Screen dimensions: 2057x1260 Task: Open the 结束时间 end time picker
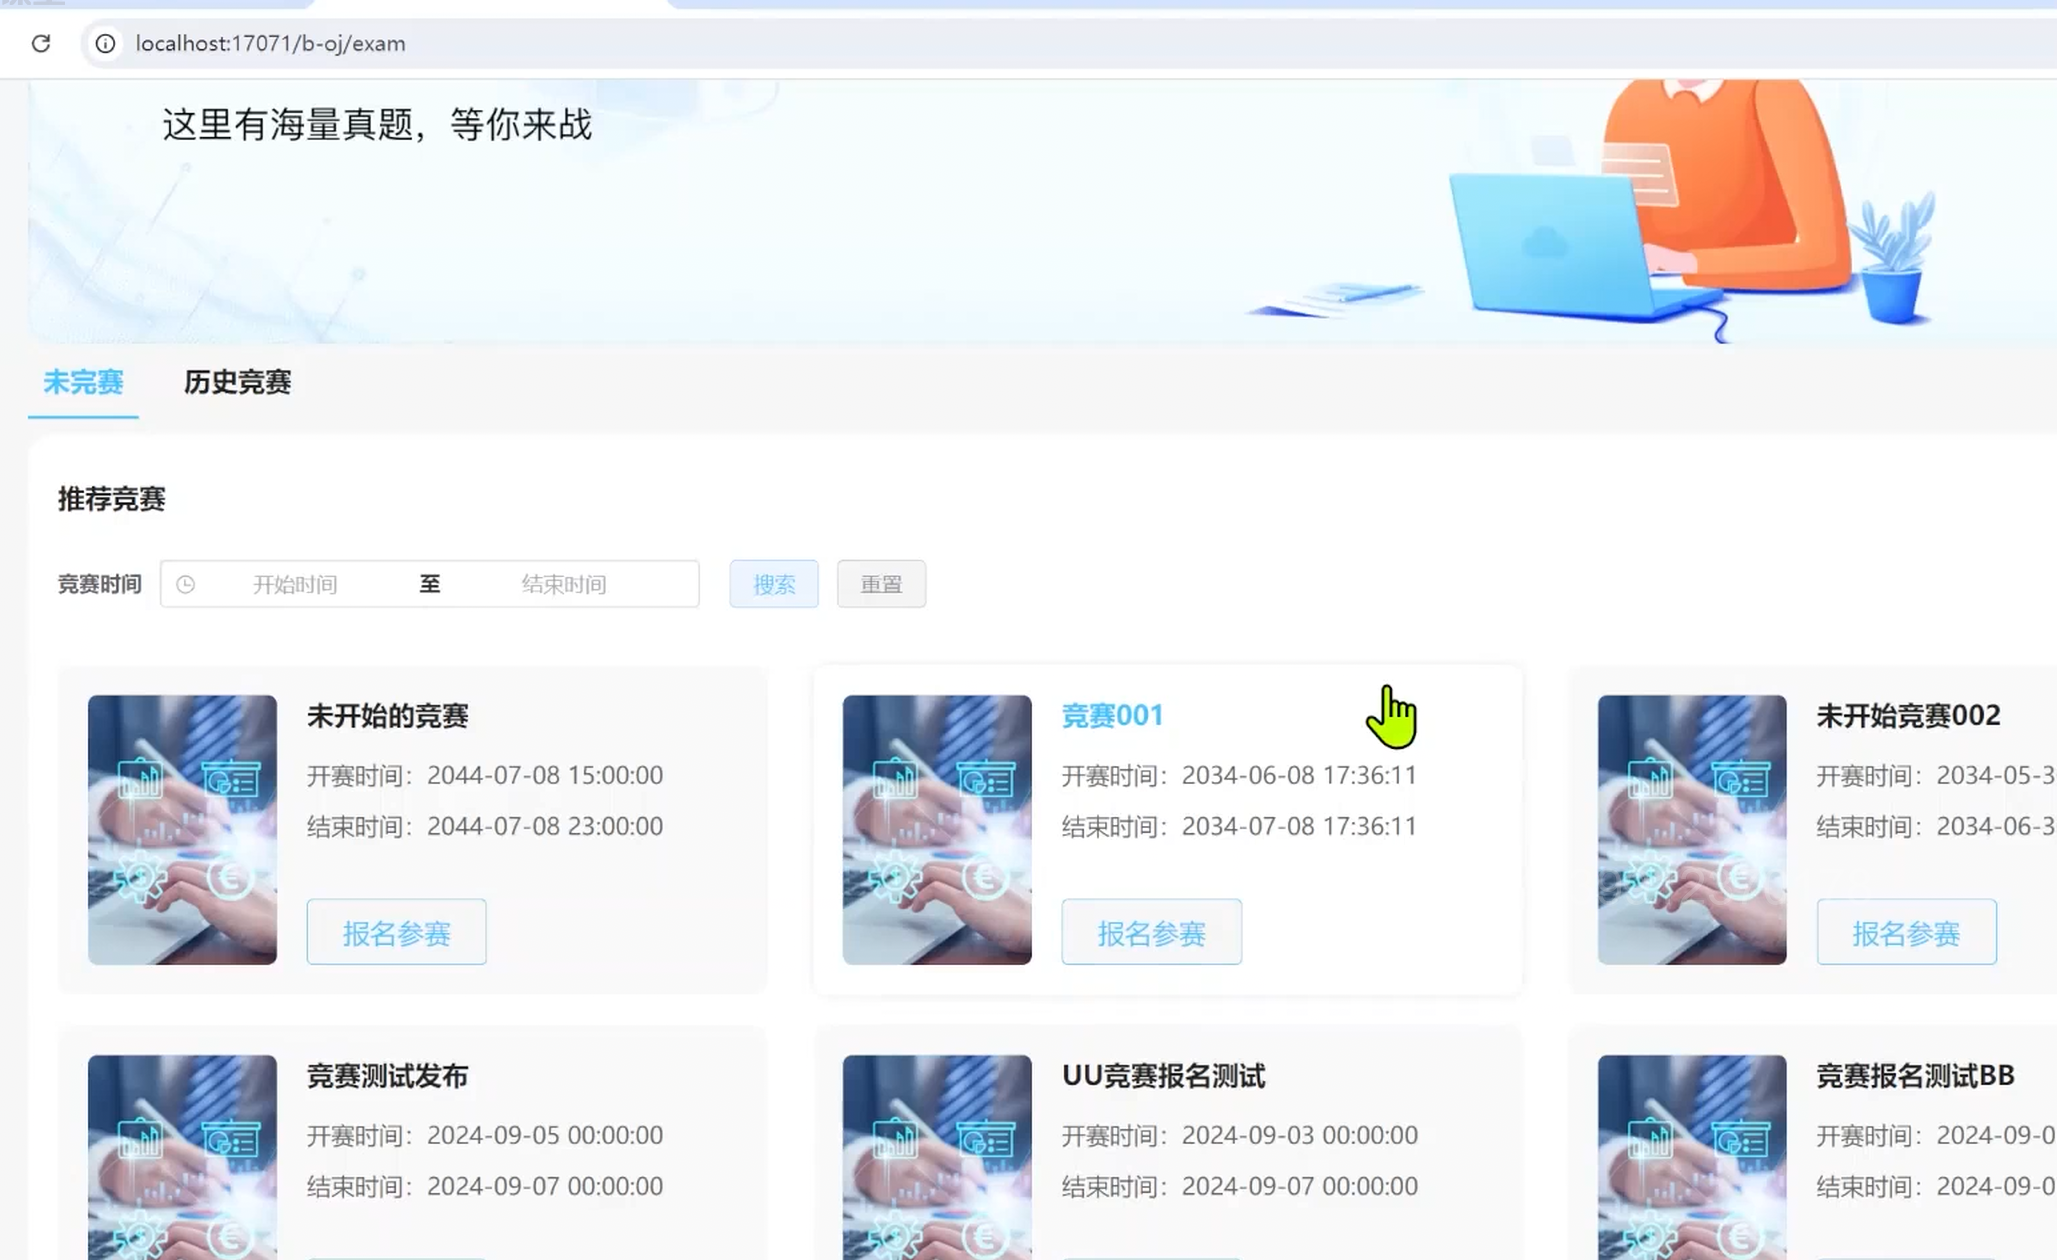564,584
